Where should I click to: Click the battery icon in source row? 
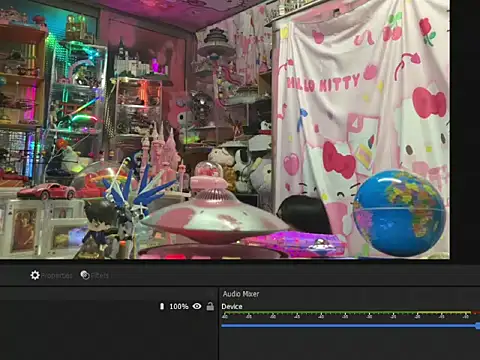click(162, 306)
